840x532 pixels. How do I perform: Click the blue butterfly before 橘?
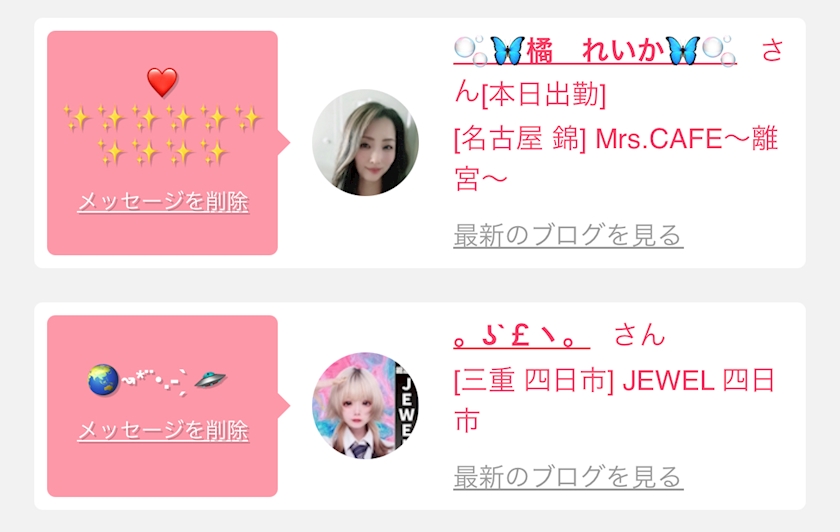pyautogui.click(x=507, y=50)
